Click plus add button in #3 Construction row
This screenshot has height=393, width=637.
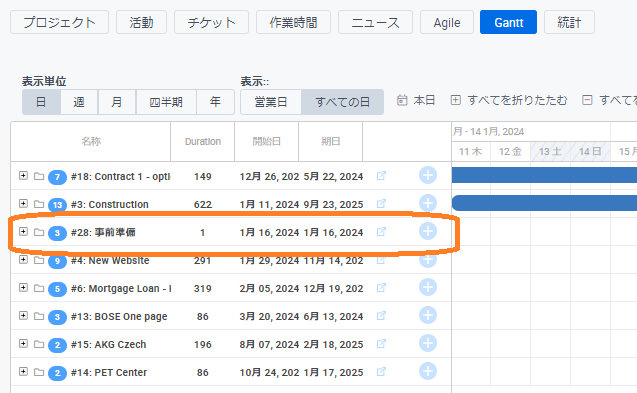(428, 203)
